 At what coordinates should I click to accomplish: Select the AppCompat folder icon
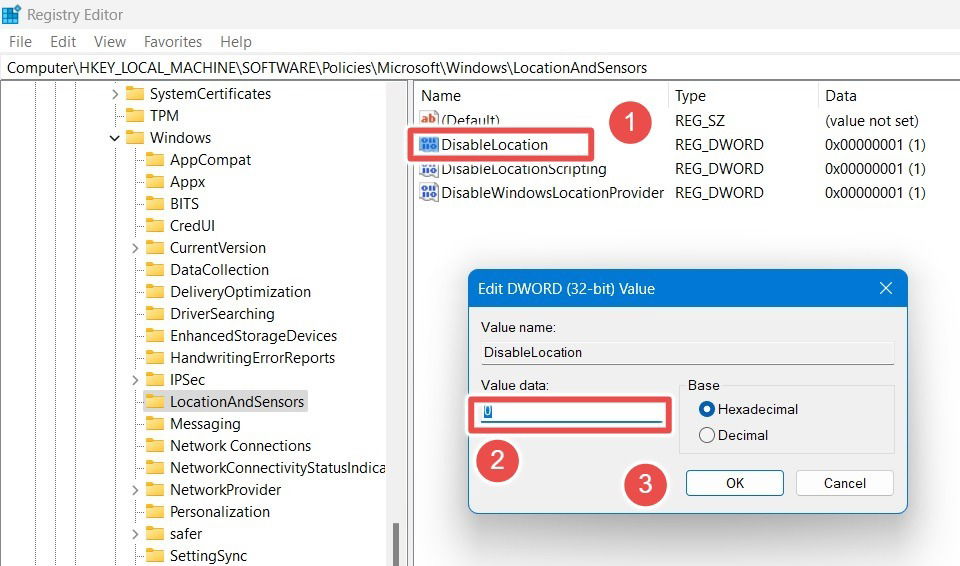click(155, 160)
